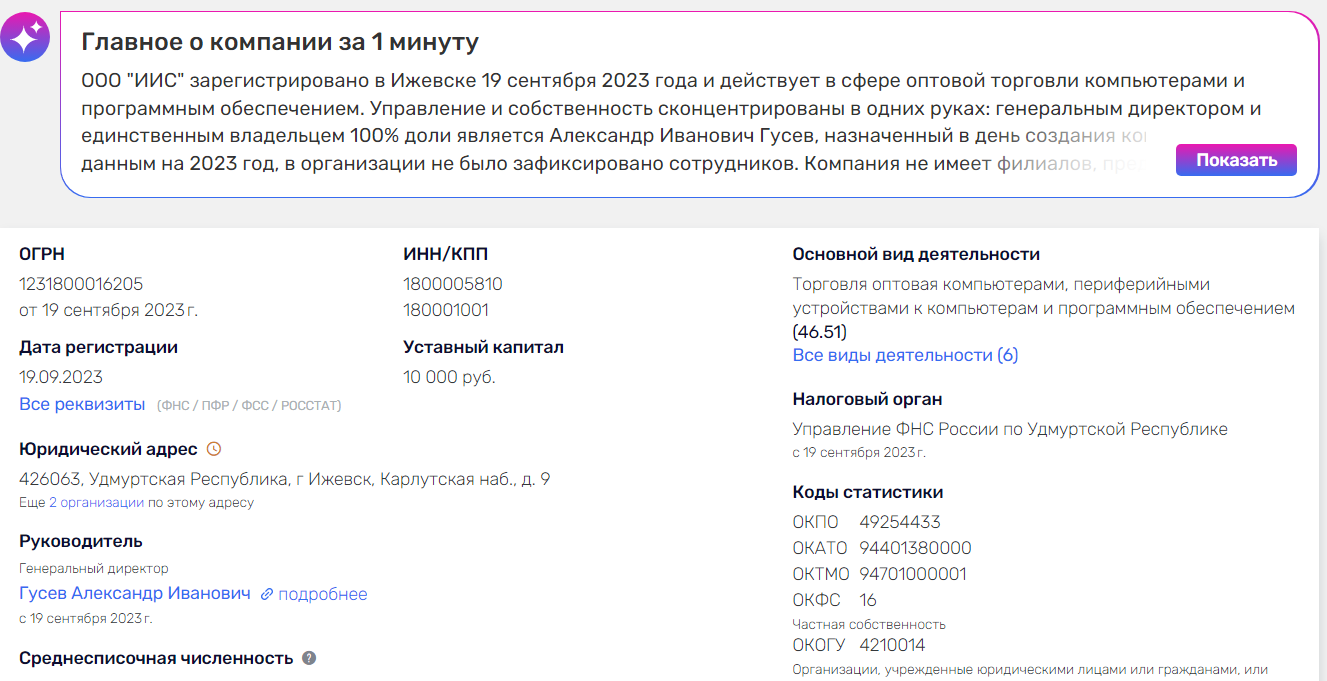Screen dimensions: 1327x681
Task: Follow the 2 организации link
Action: (96, 503)
